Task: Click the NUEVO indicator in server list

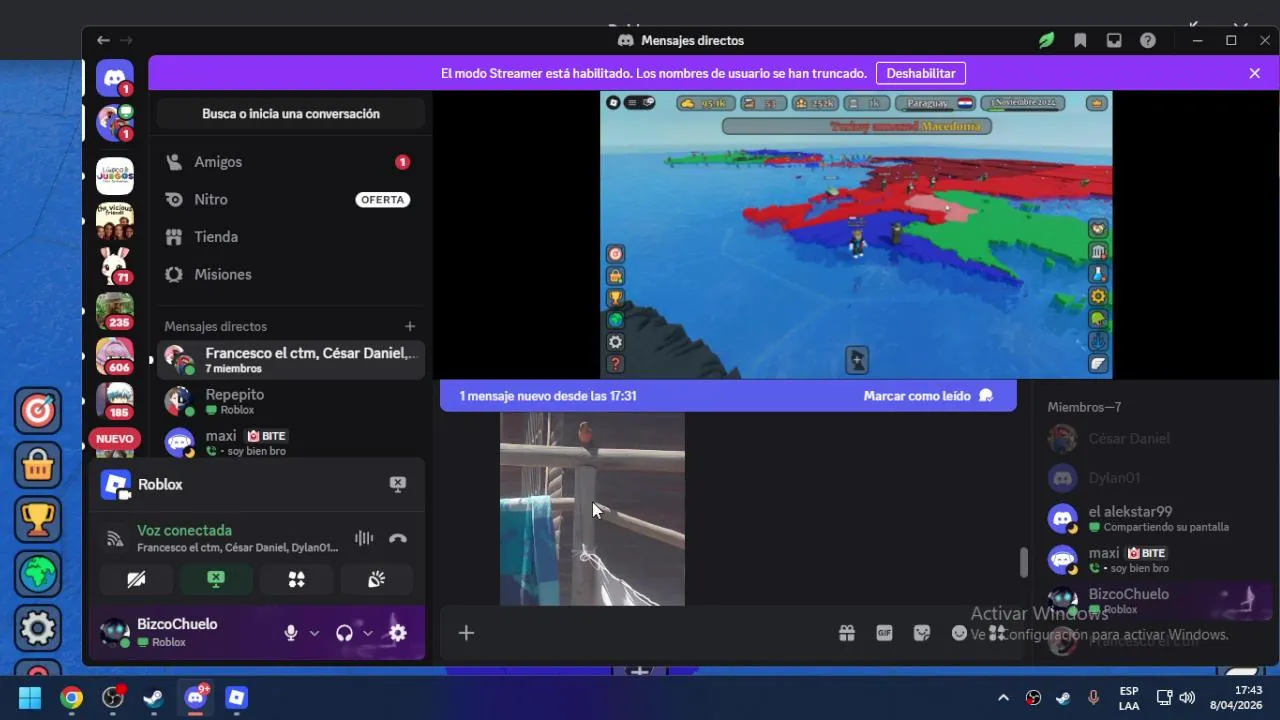Action: click(x=115, y=439)
